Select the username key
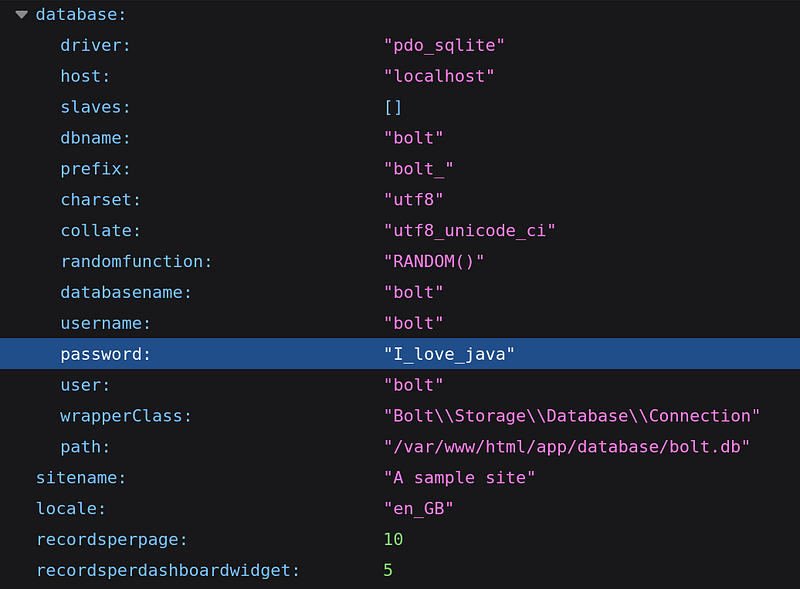 105,324
